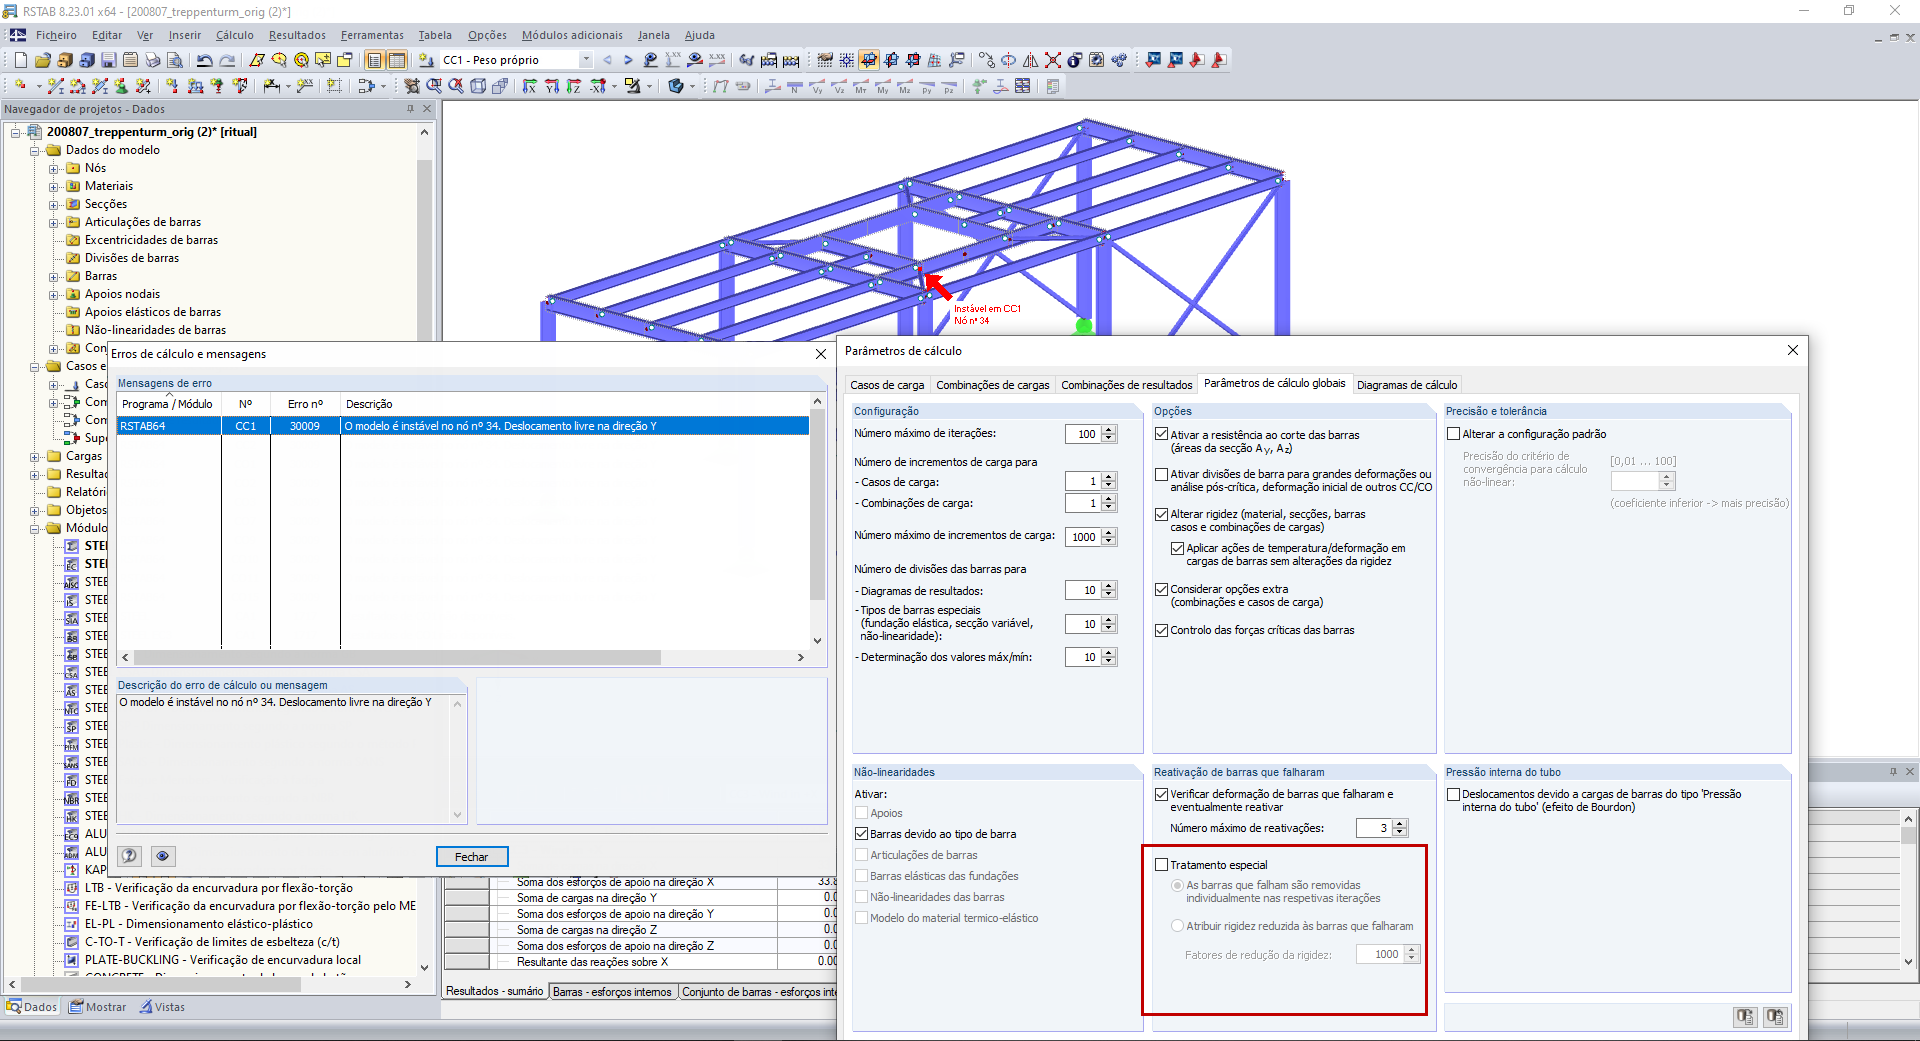This screenshot has width=1920, height=1041.
Task: Toggle 'Alterar rigidez' checkbox
Action: coord(1161,514)
